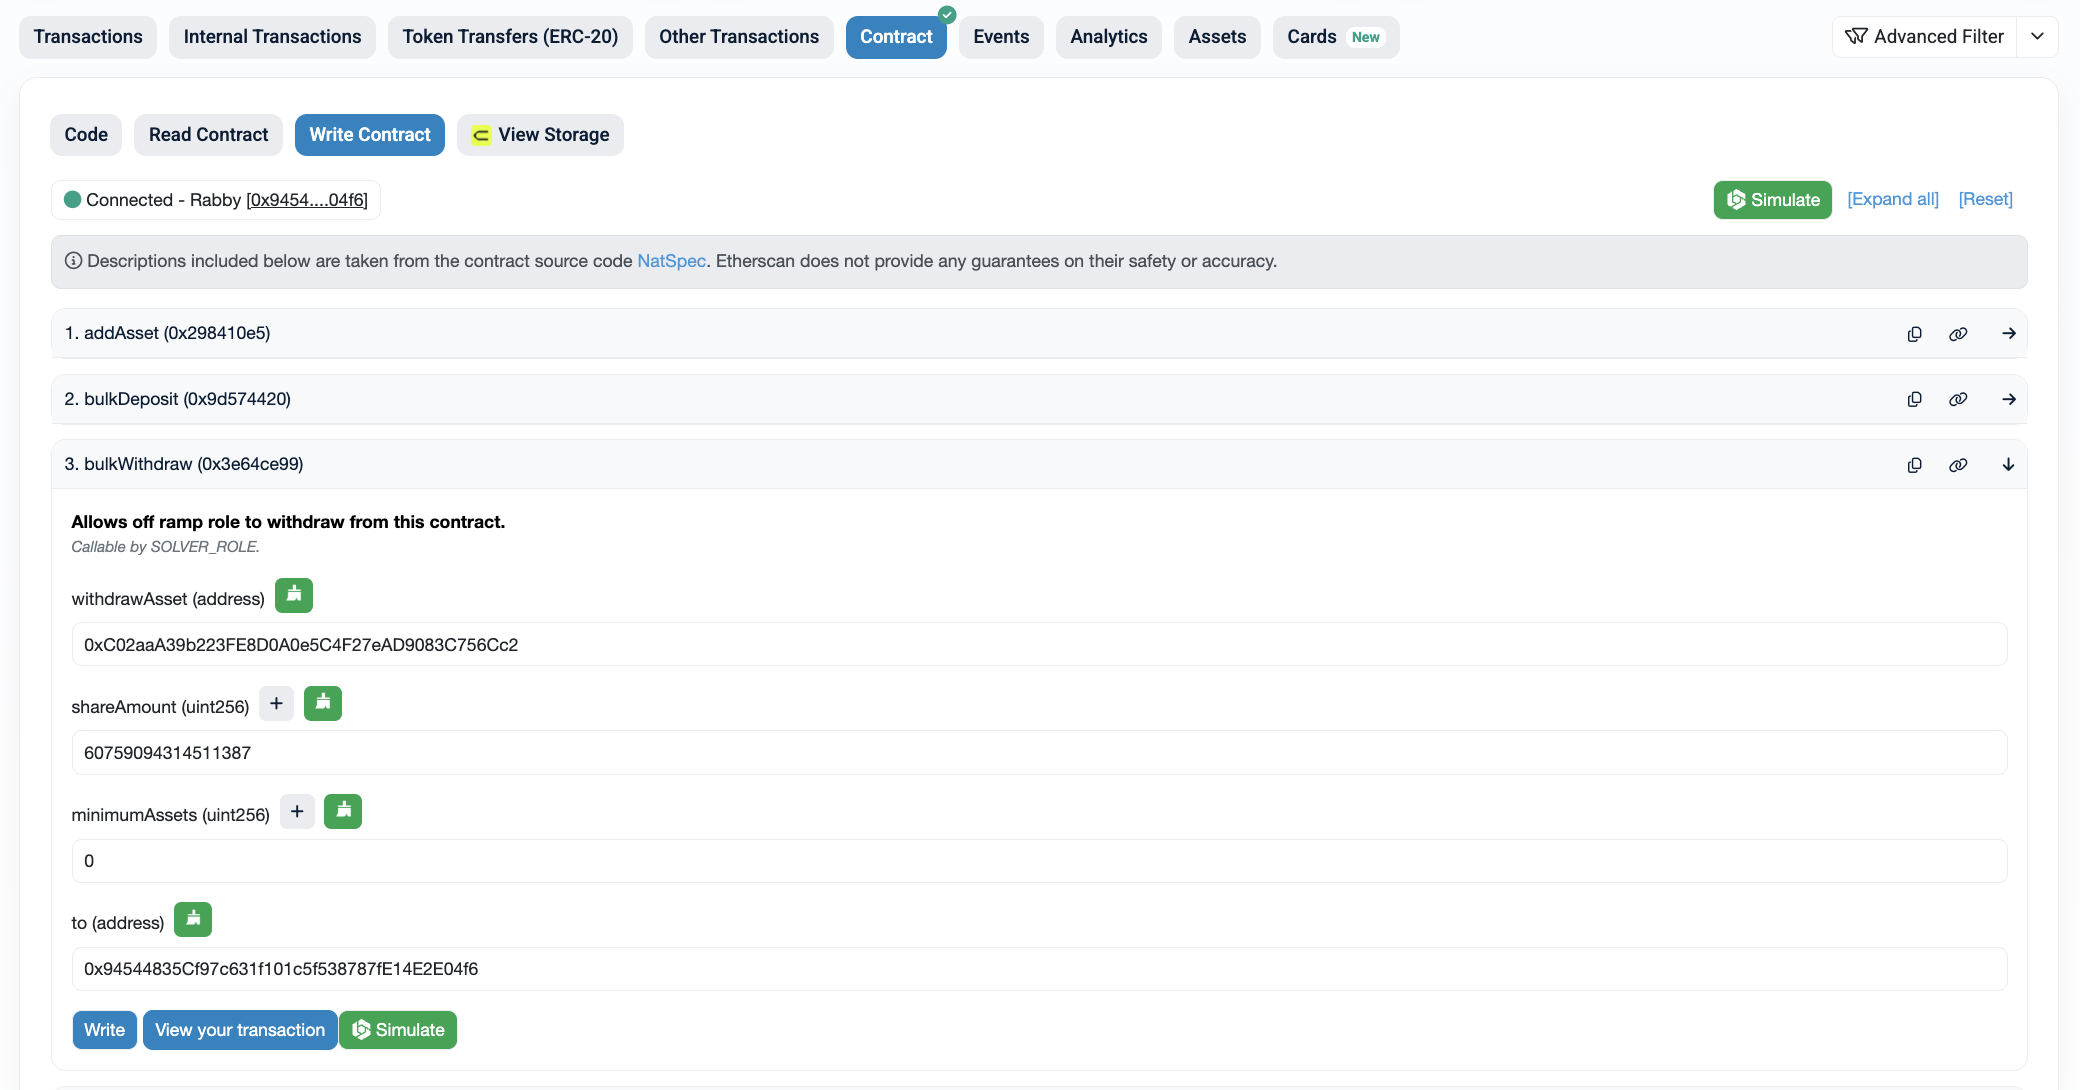Click green icon next to withdrawAsset label
The image size is (2080, 1090).
pyautogui.click(x=294, y=595)
